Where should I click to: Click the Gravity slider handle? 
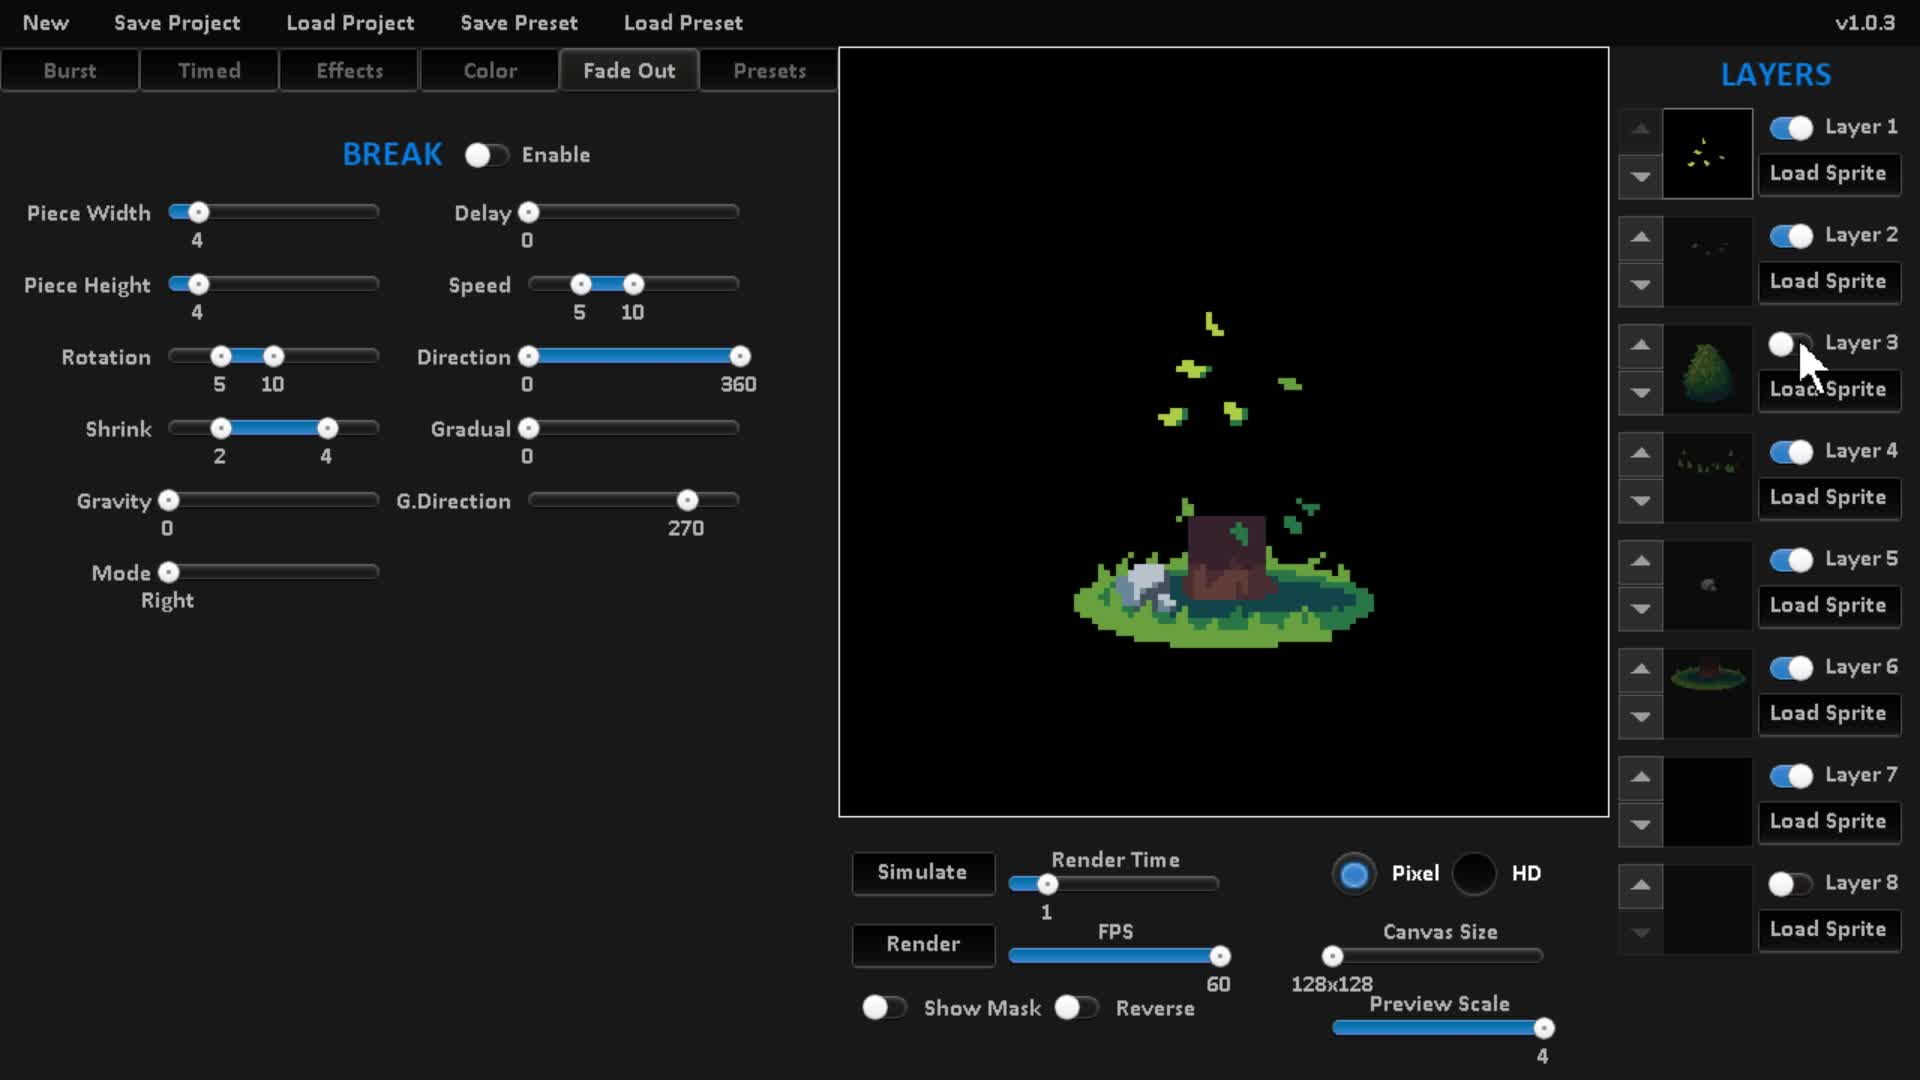tap(169, 500)
